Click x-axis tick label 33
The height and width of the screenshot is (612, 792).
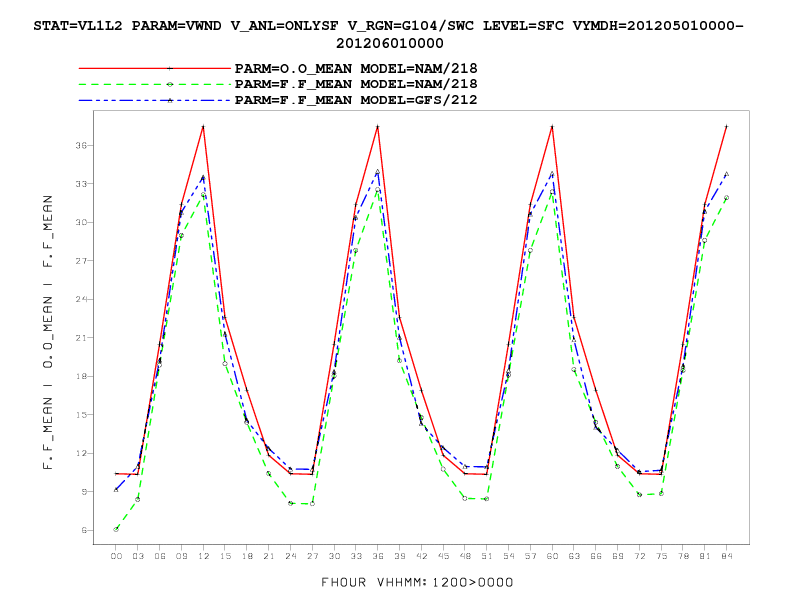coord(356,556)
